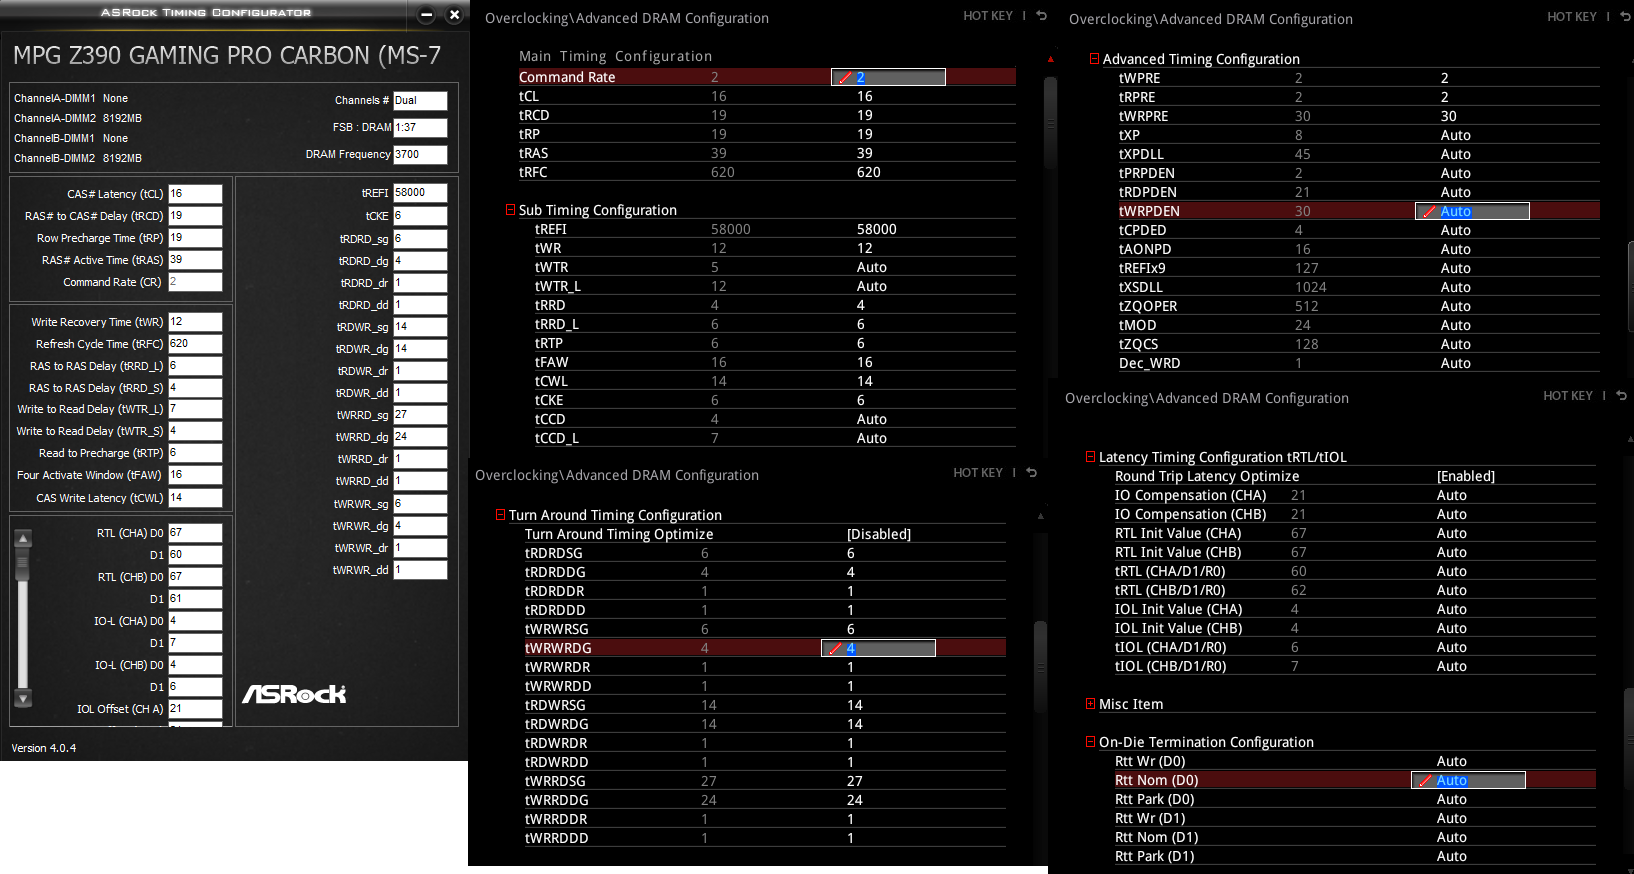This screenshot has width=1634, height=874.
Task: Click the pencil icon on Rtt Nom (D0) row
Action: [1425, 780]
